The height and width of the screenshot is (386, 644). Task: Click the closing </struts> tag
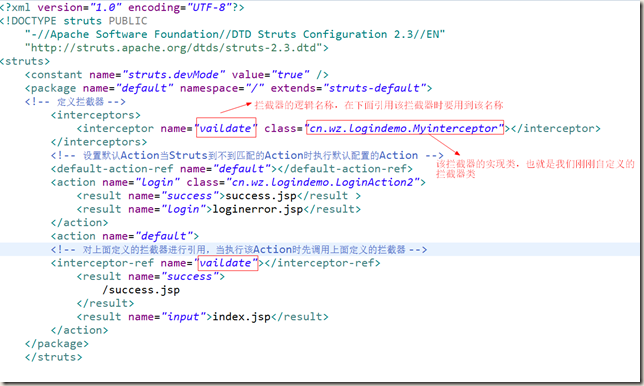(53, 358)
